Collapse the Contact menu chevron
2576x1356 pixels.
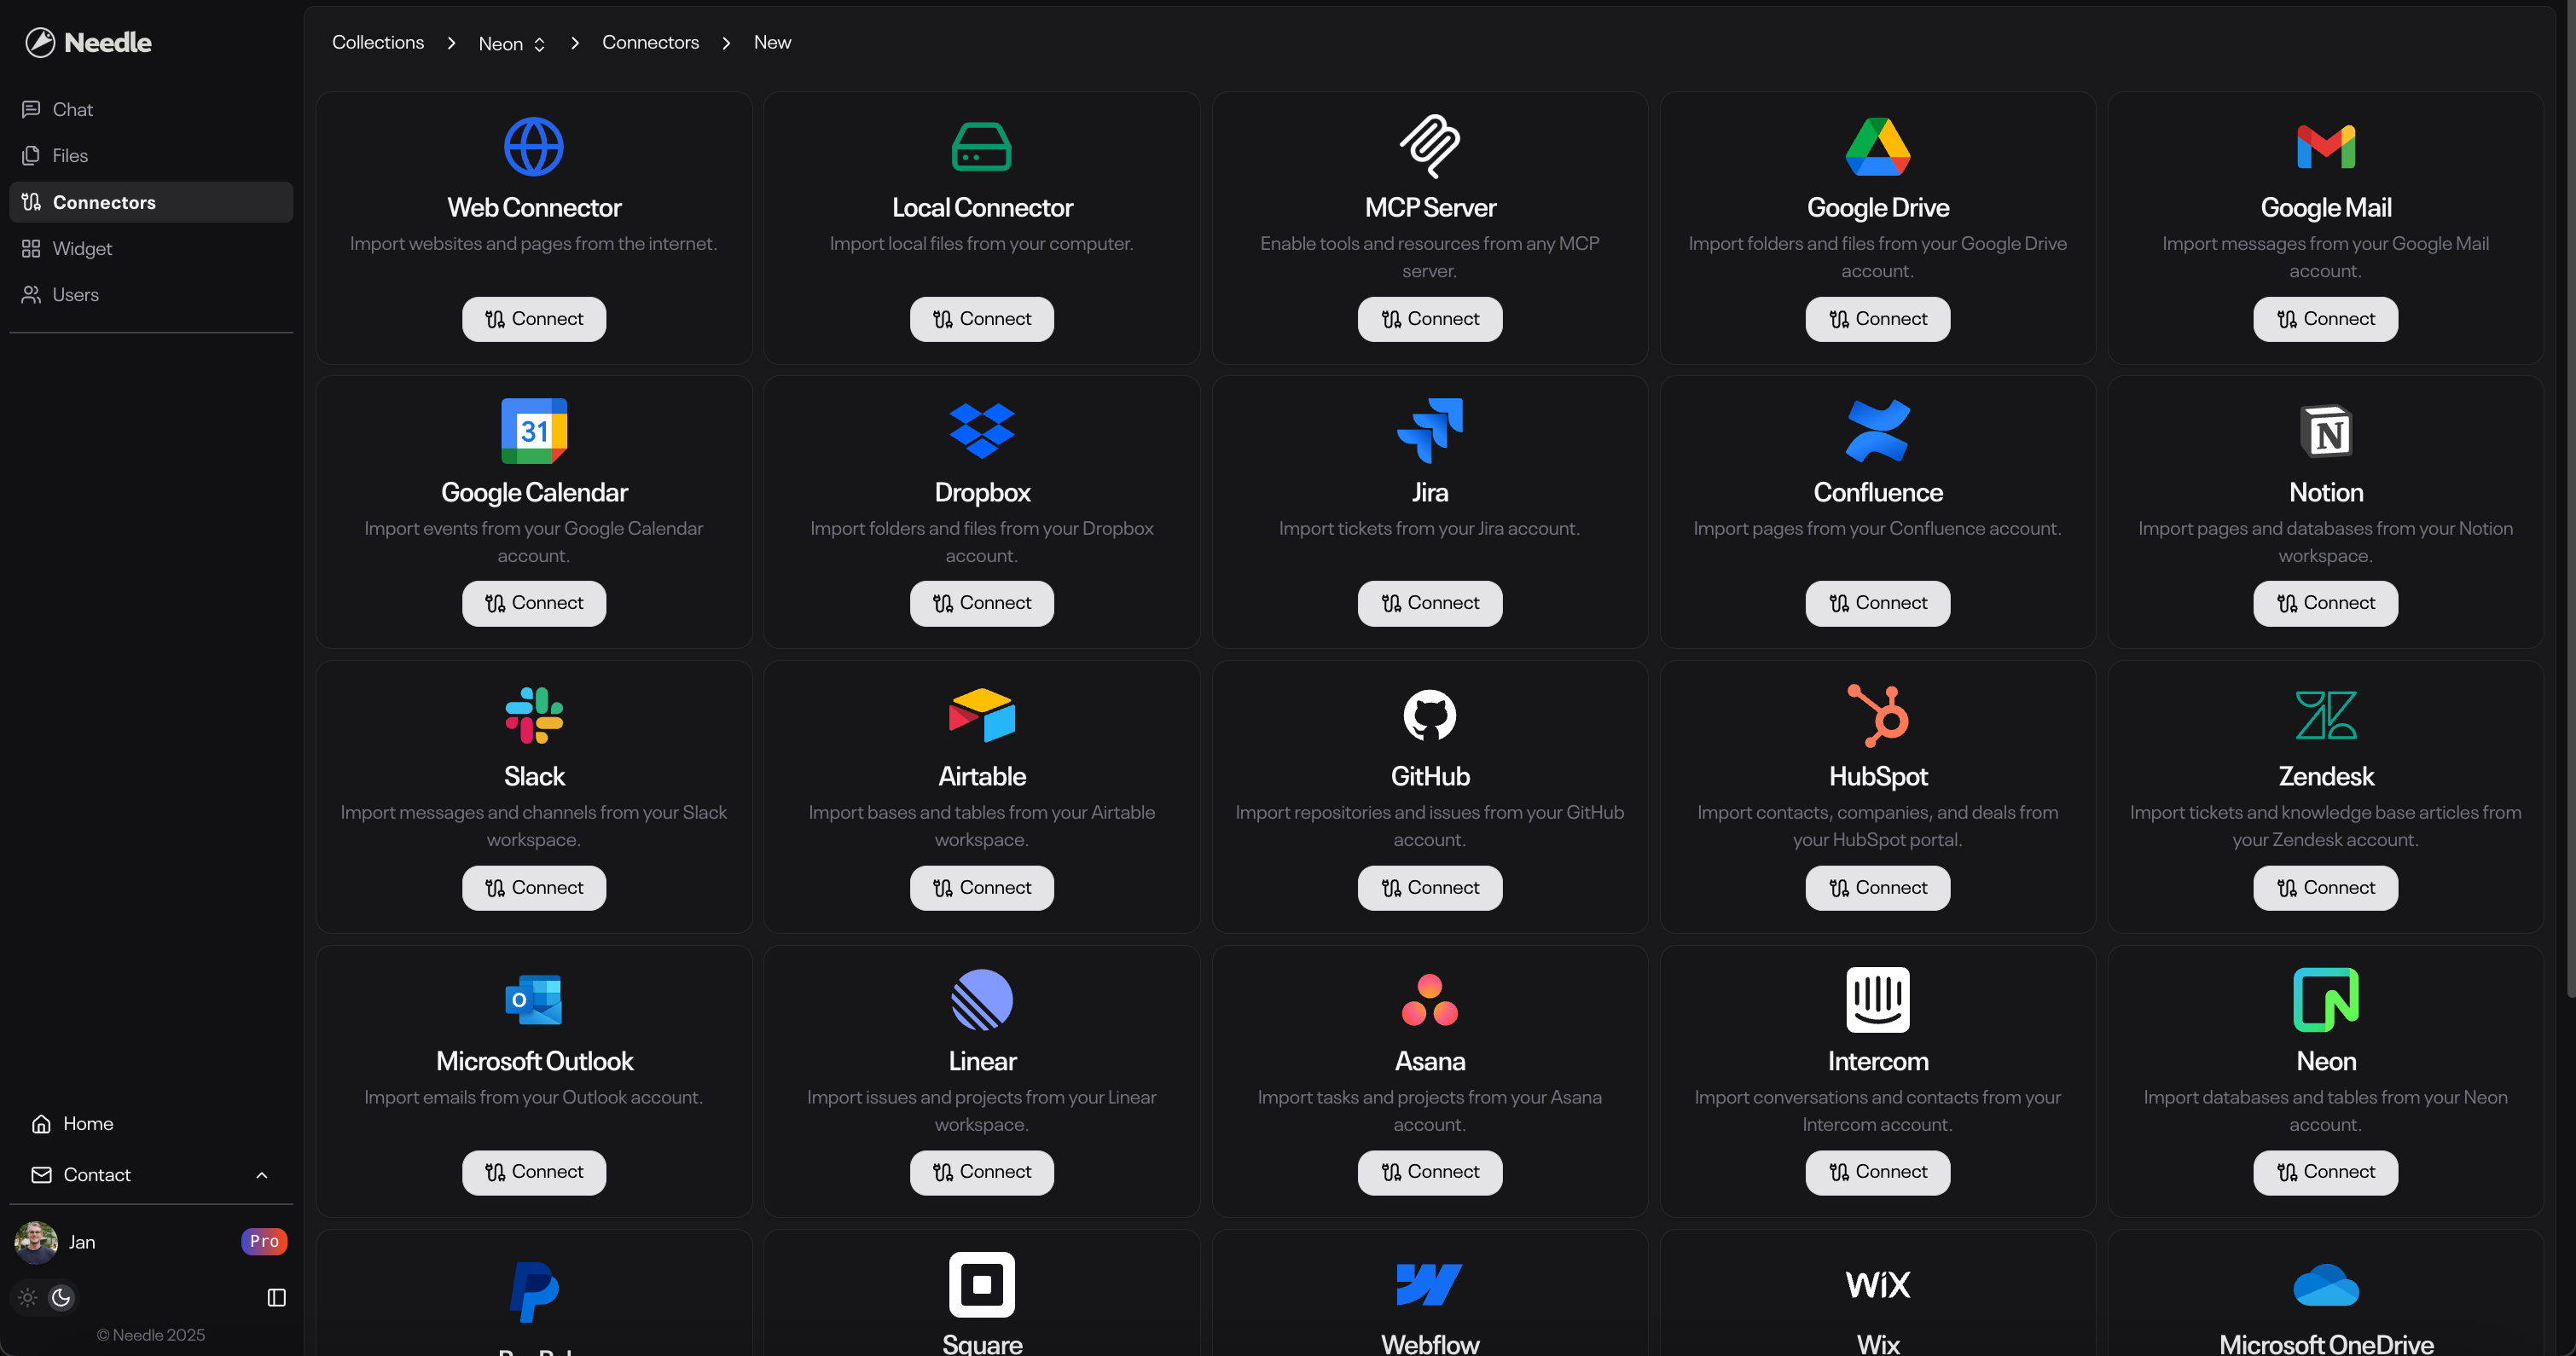(x=262, y=1175)
